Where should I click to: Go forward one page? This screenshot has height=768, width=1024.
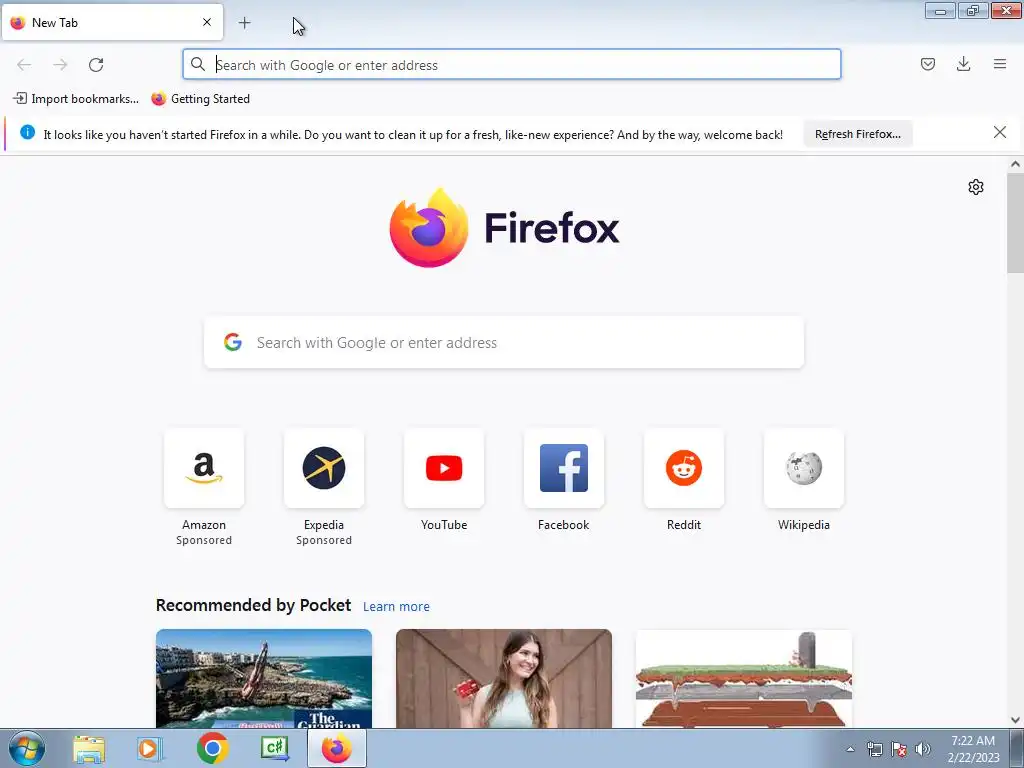coord(60,64)
